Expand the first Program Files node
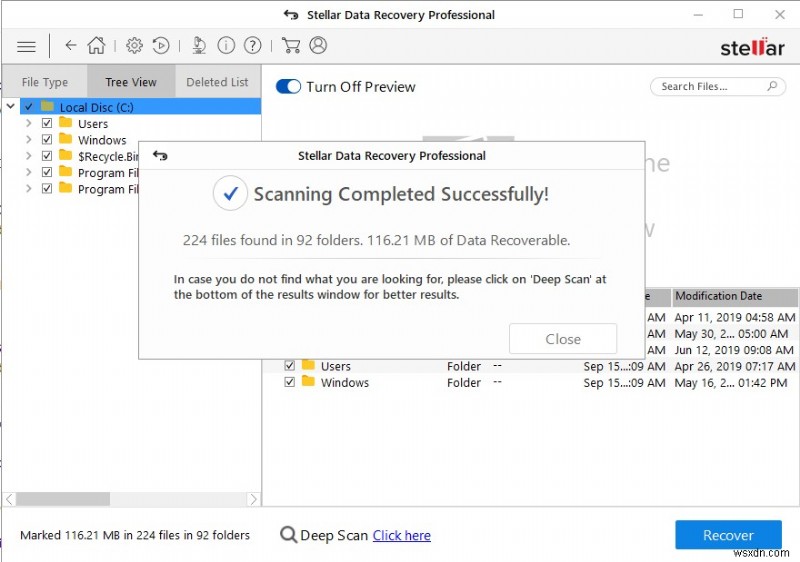The height and width of the screenshot is (562, 800). click(29, 172)
